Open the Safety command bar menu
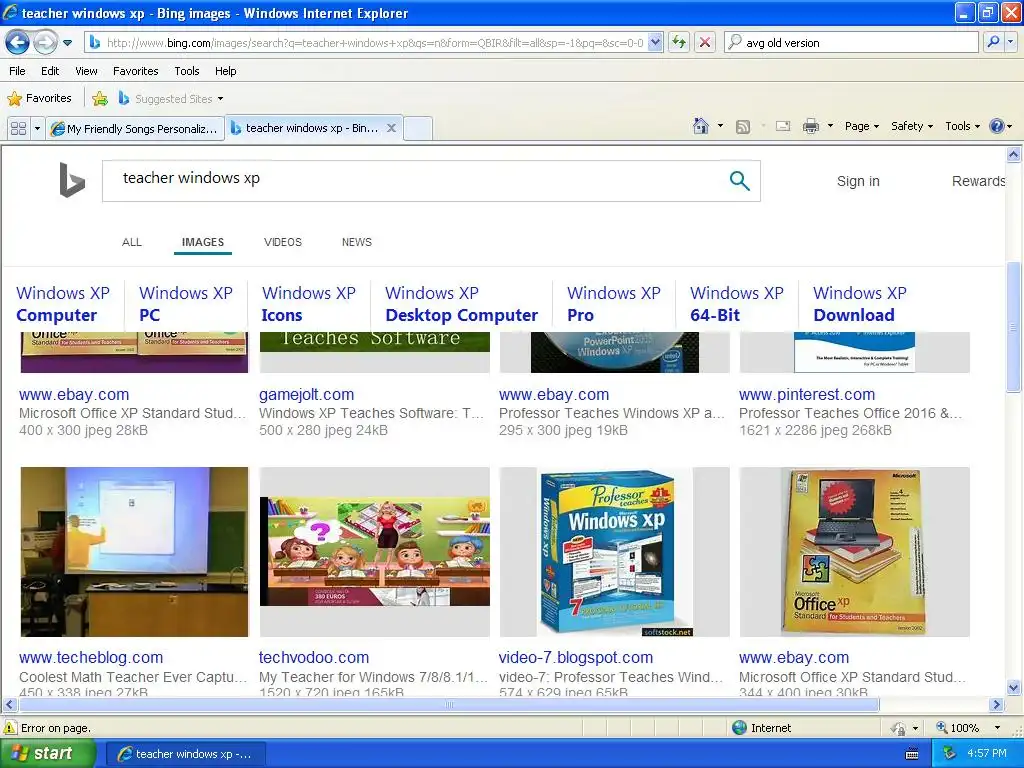The height and width of the screenshot is (768, 1024). click(912, 126)
